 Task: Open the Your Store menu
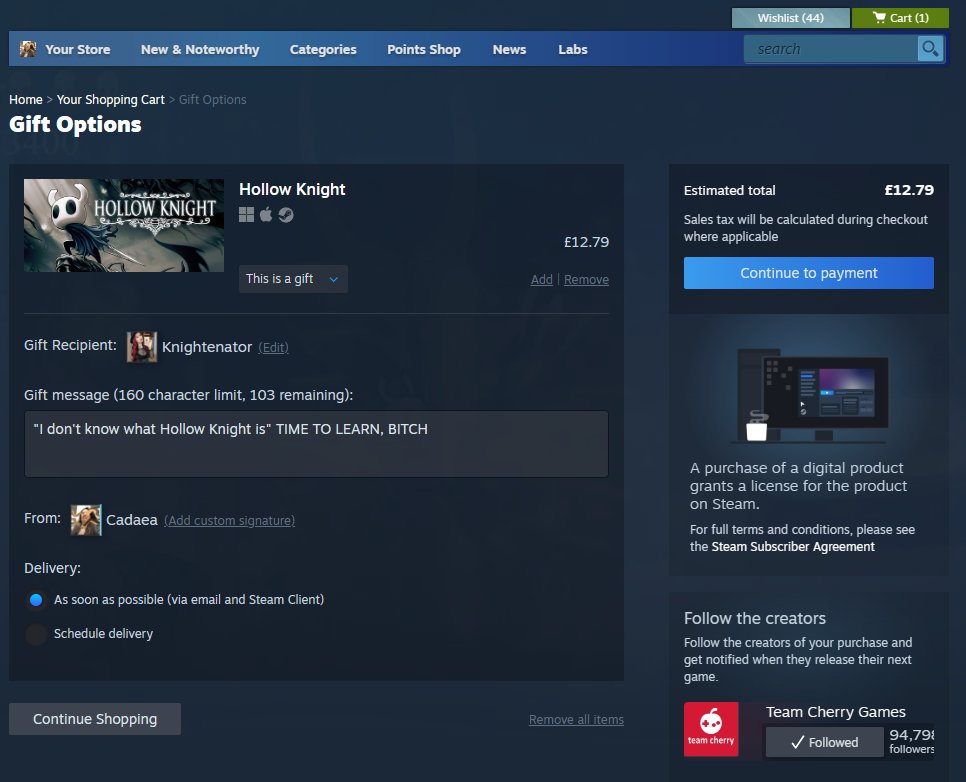(78, 49)
